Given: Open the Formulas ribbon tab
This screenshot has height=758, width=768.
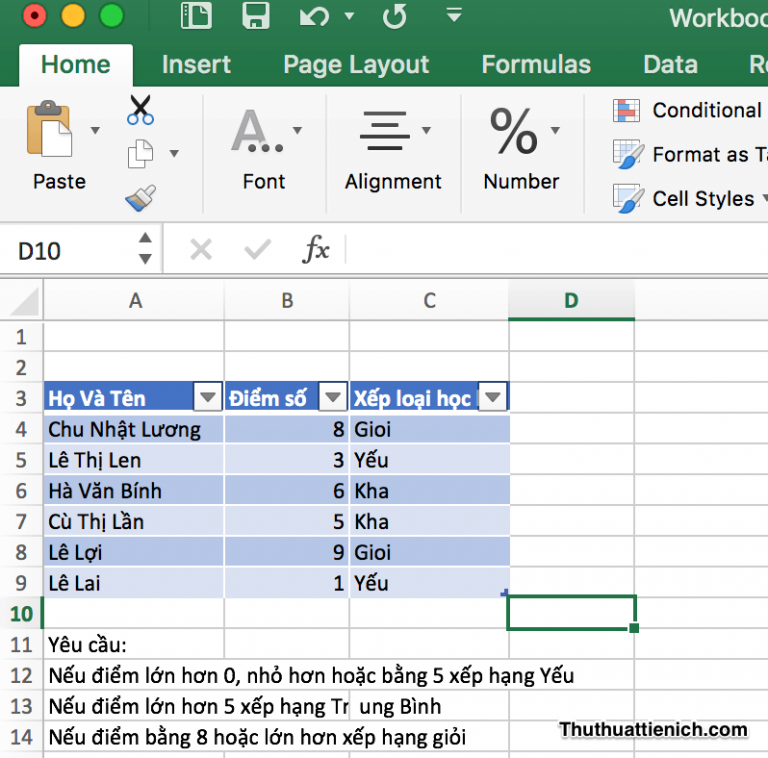Looking at the screenshot, I should coord(536,65).
